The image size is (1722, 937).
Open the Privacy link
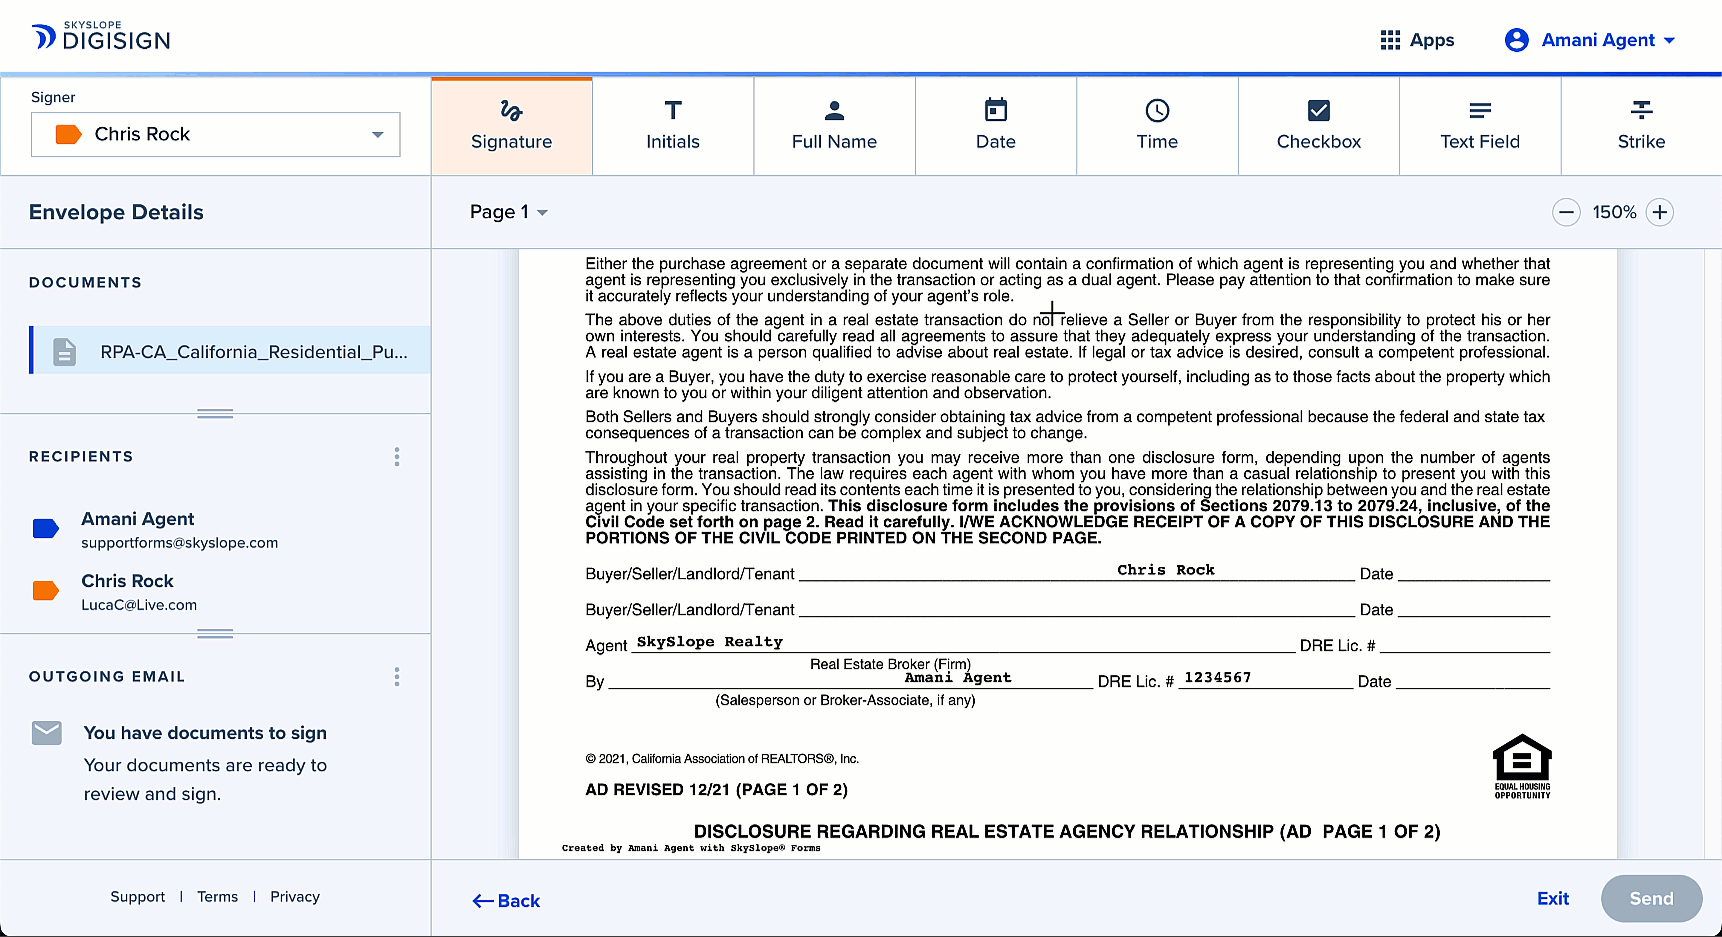[295, 897]
